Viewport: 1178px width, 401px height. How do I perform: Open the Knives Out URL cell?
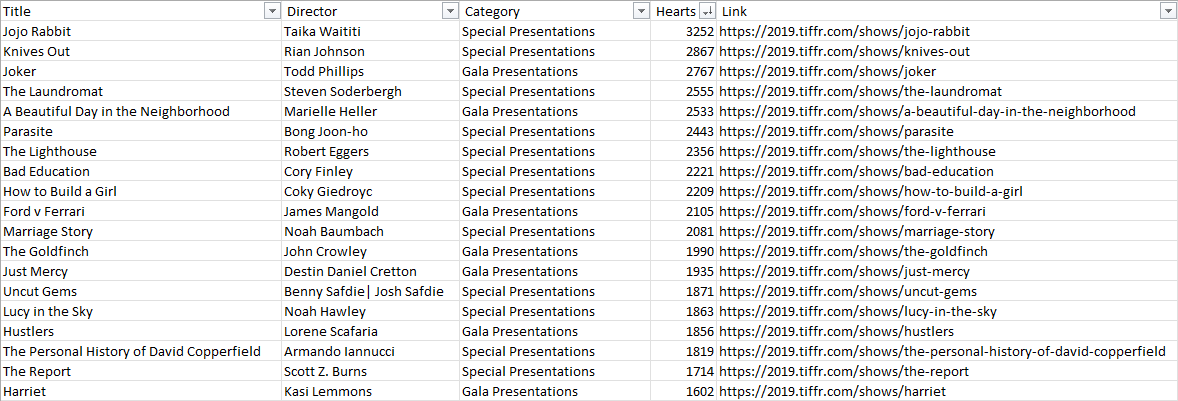point(844,51)
